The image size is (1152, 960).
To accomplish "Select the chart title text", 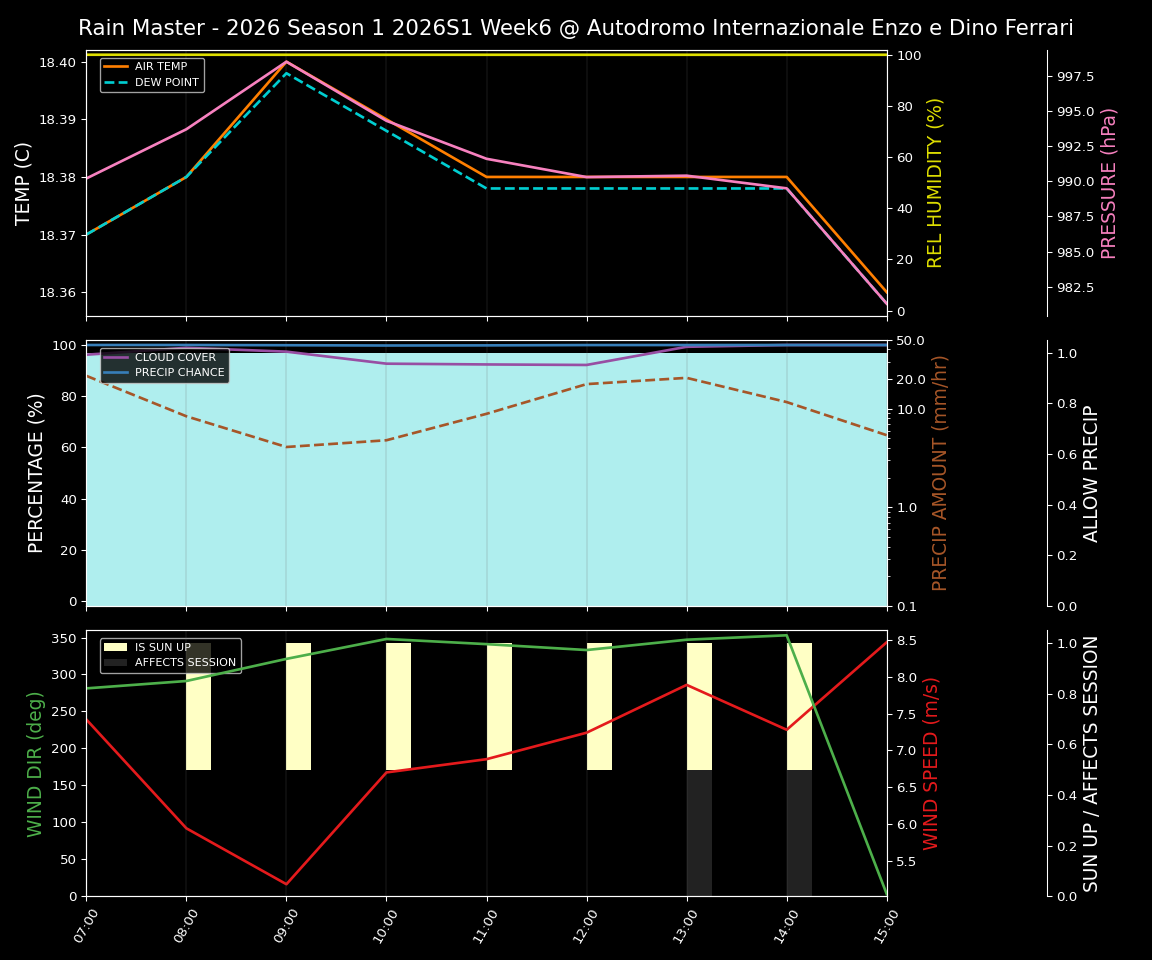I will point(576,28).
